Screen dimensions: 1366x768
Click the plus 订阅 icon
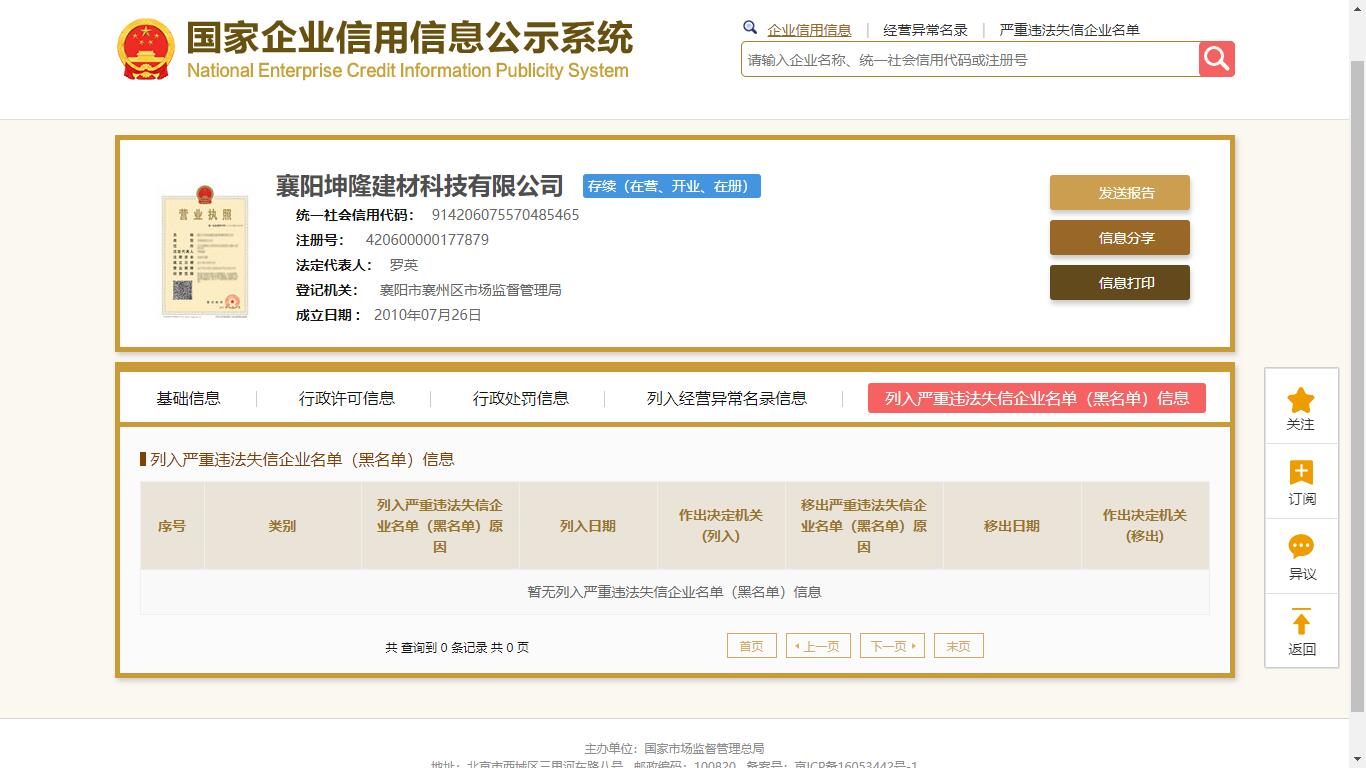pos(1301,472)
